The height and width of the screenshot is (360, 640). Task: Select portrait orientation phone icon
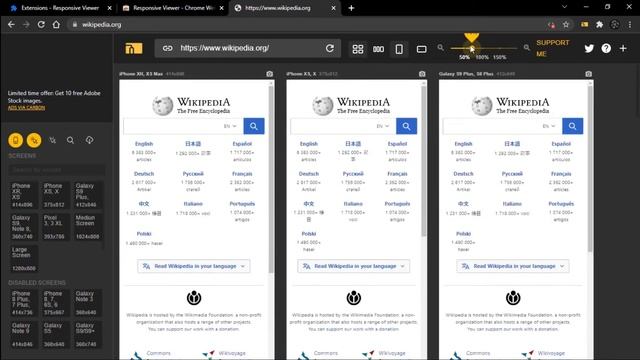(399, 49)
